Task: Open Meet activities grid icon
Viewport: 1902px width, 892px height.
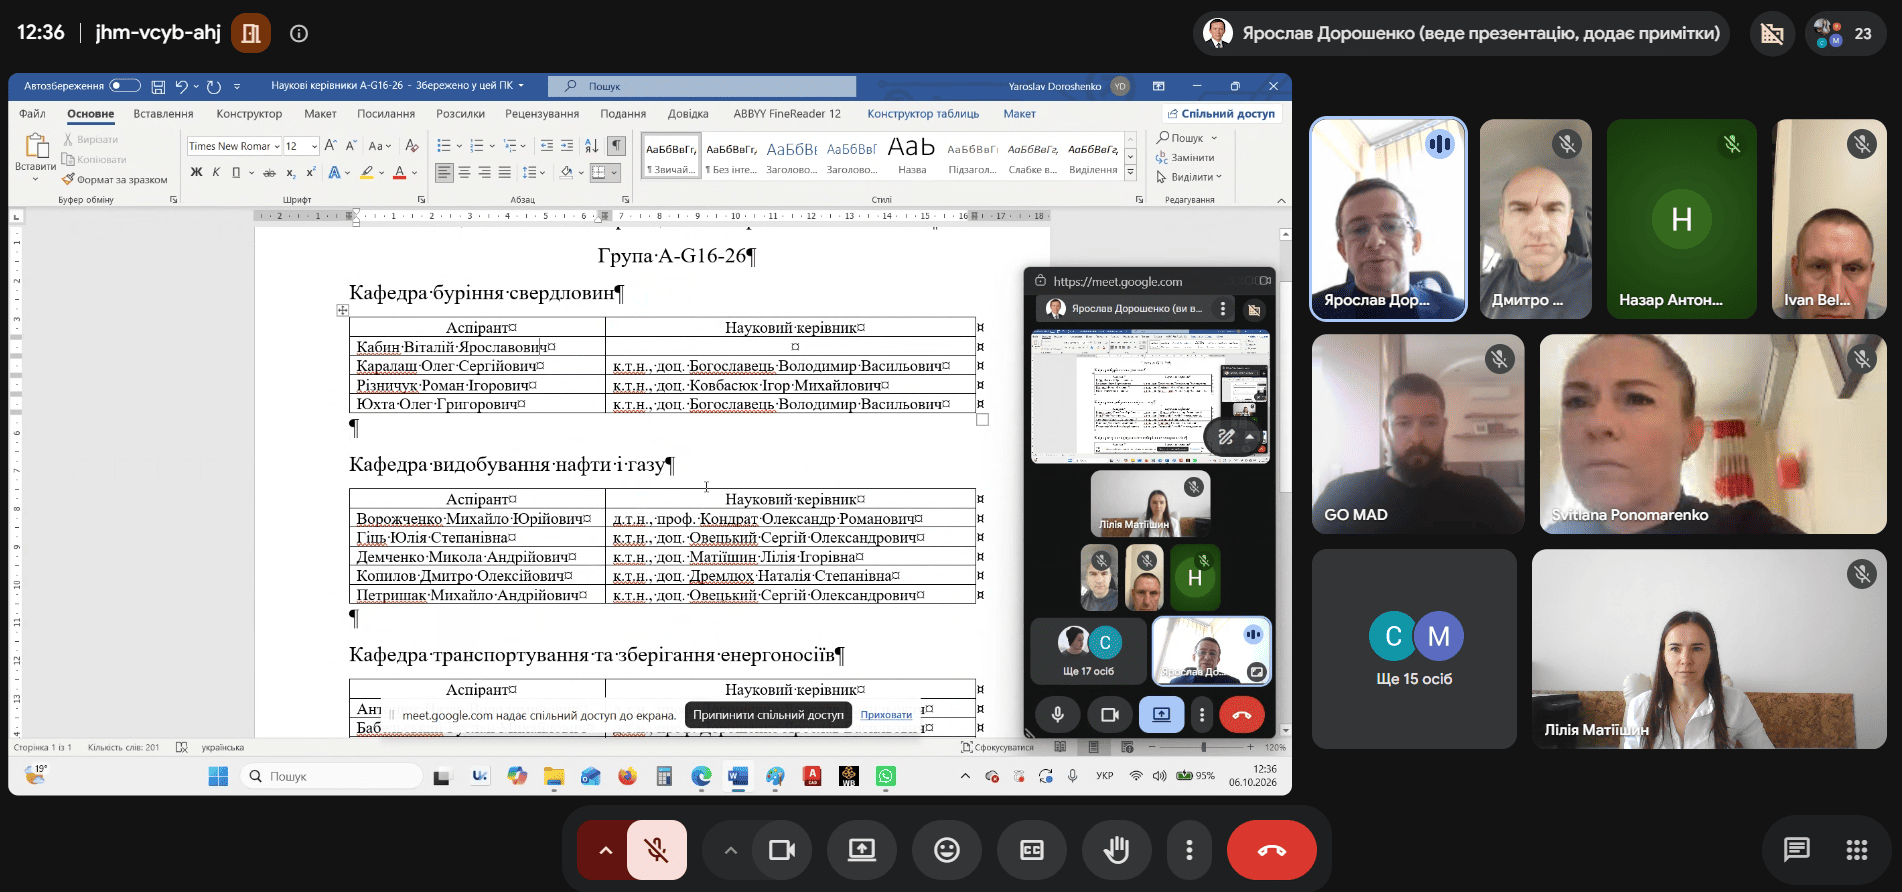Action: [x=1857, y=850]
